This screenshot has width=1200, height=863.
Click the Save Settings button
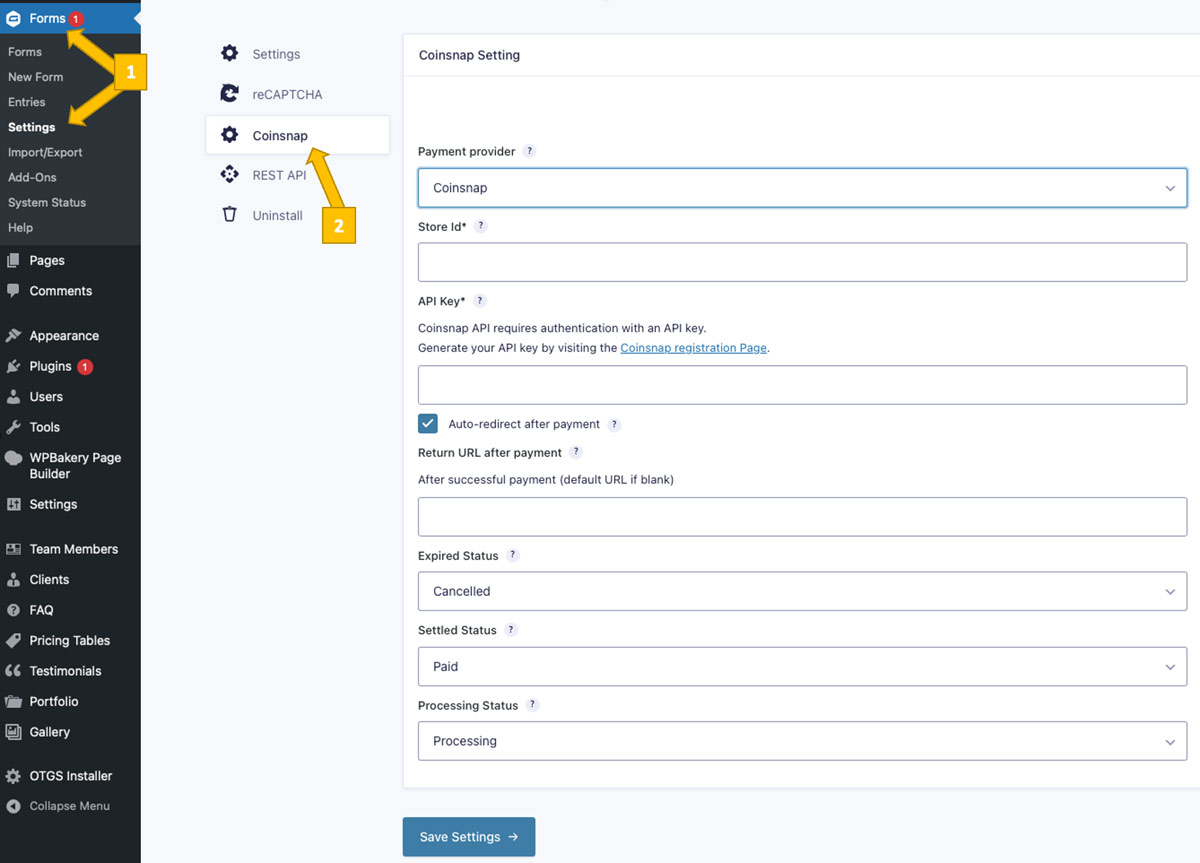point(468,836)
